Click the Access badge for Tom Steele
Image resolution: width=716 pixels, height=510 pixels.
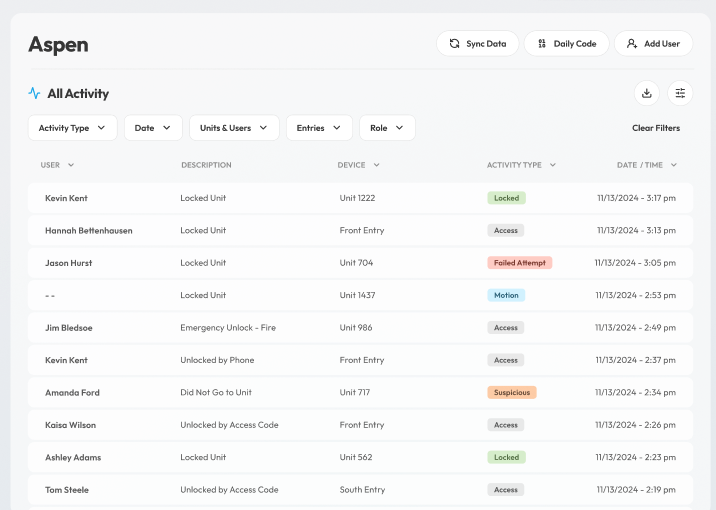(505, 489)
